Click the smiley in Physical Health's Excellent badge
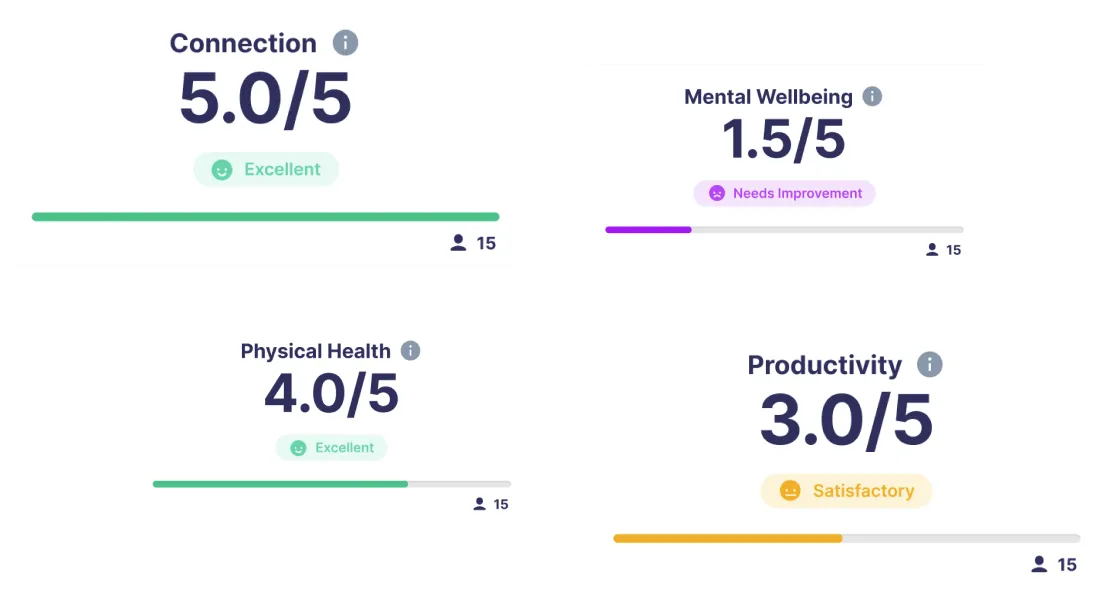 298,448
